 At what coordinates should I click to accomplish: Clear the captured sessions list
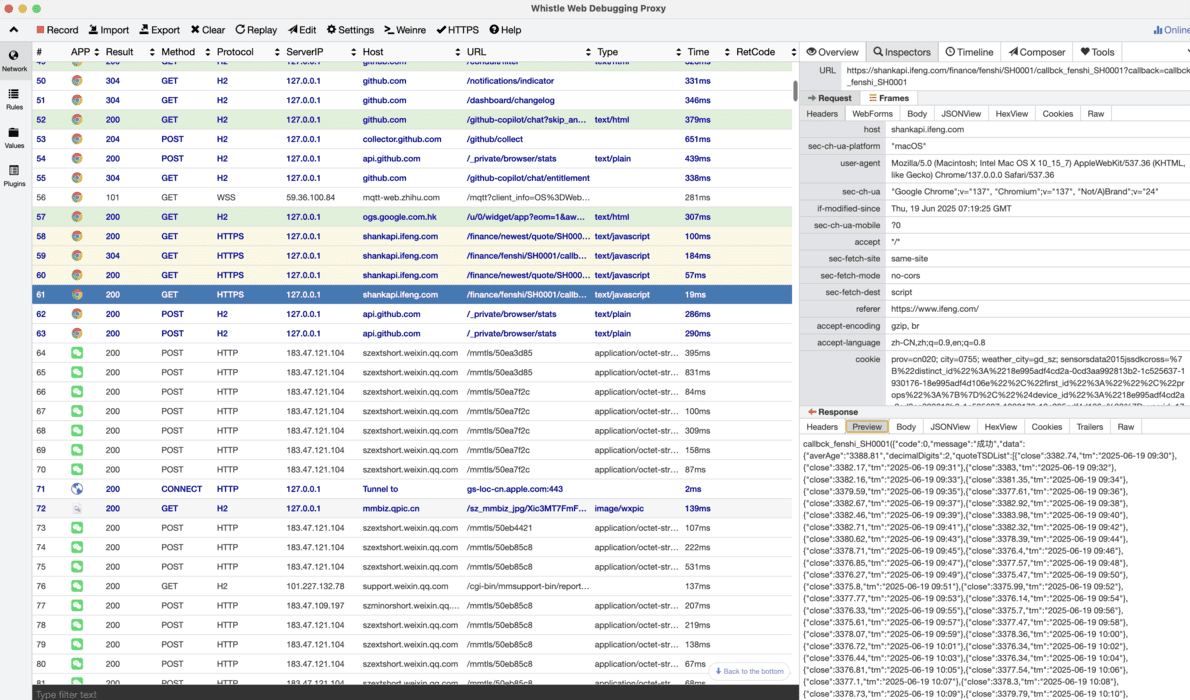point(208,30)
